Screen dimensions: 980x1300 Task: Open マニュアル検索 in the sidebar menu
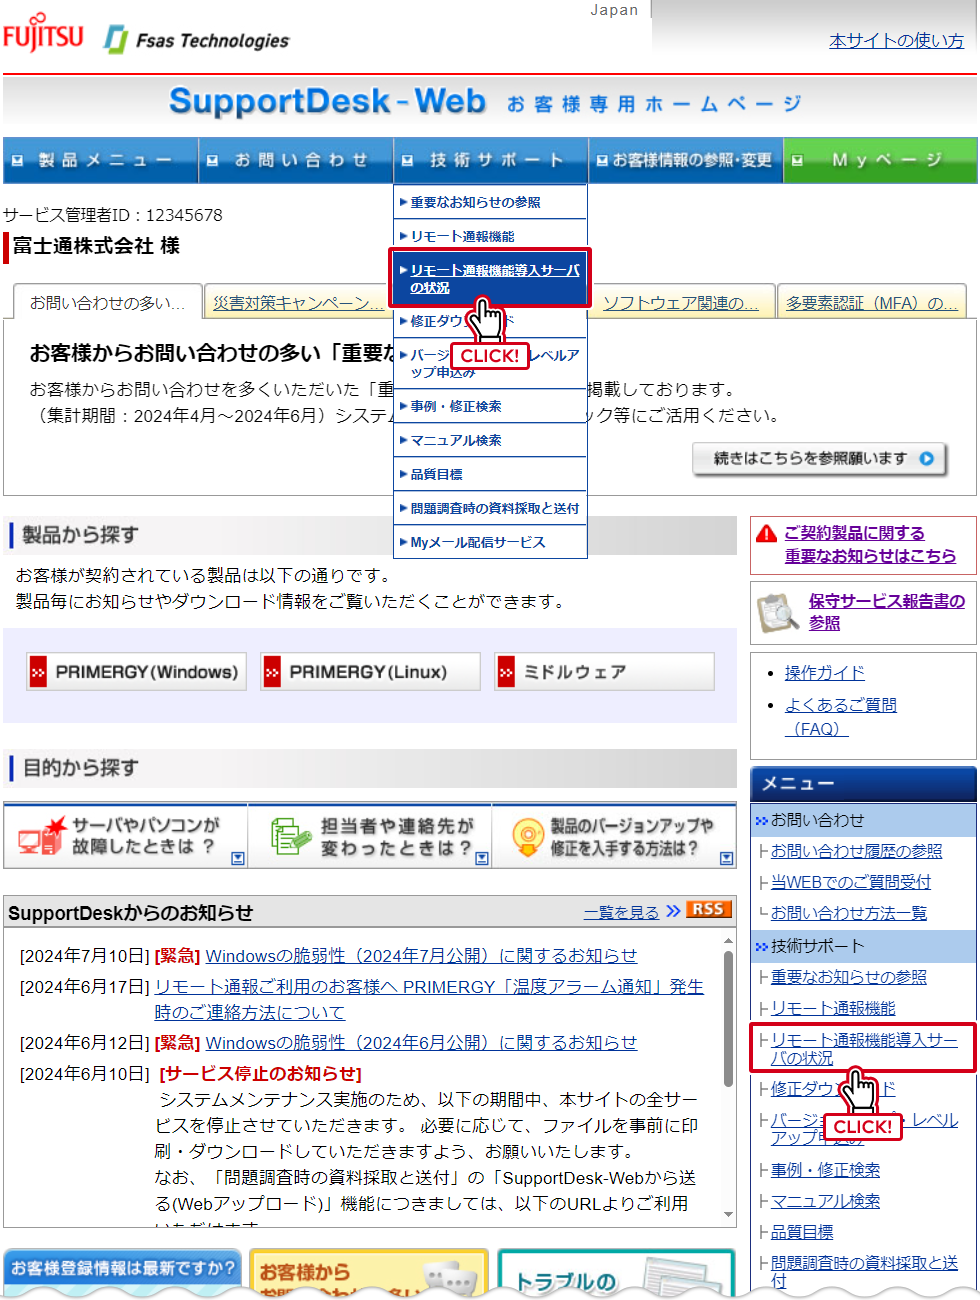(x=825, y=1201)
